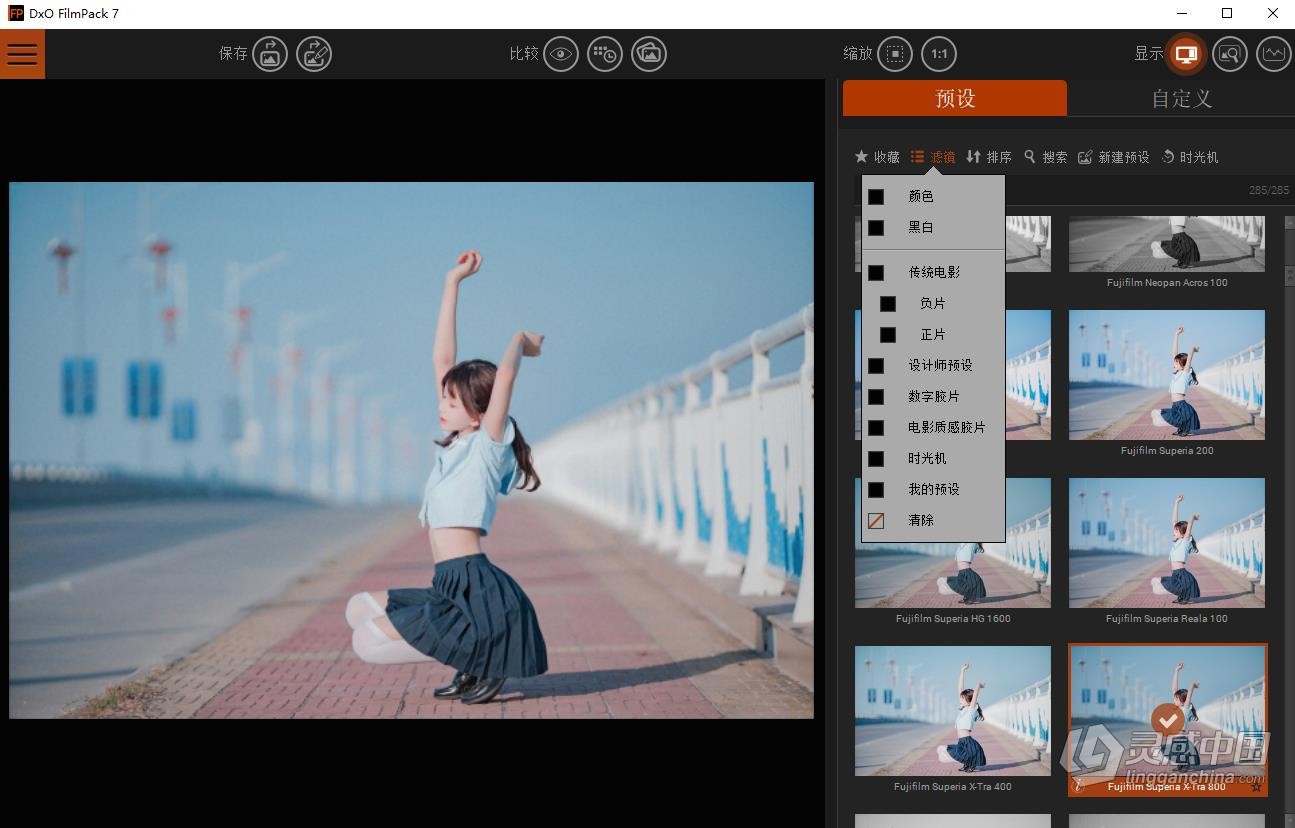1295x828 pixels.
Task: Check the 颜色 filter checkbox
Action: (876, 197)
